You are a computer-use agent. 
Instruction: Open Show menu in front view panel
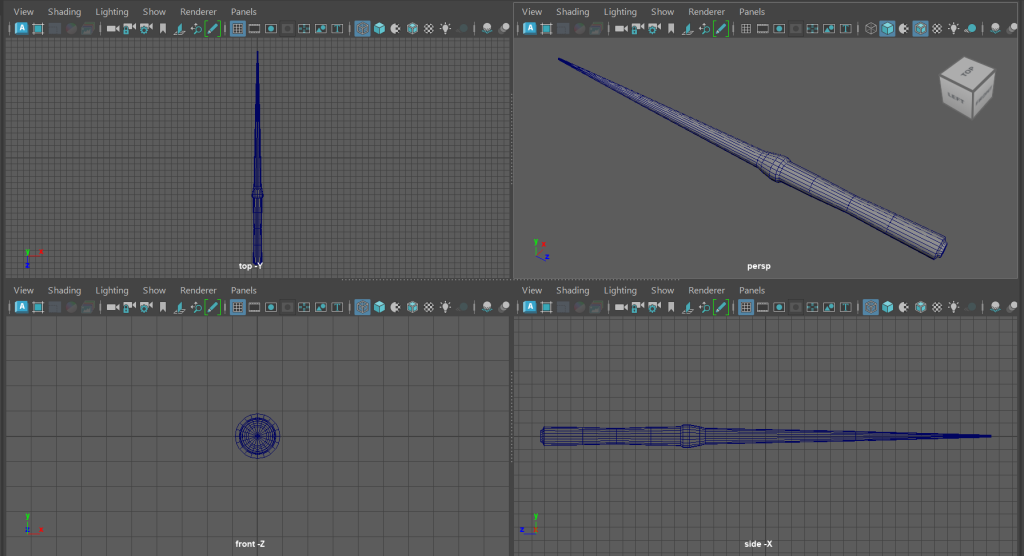[x=154, y=291]
